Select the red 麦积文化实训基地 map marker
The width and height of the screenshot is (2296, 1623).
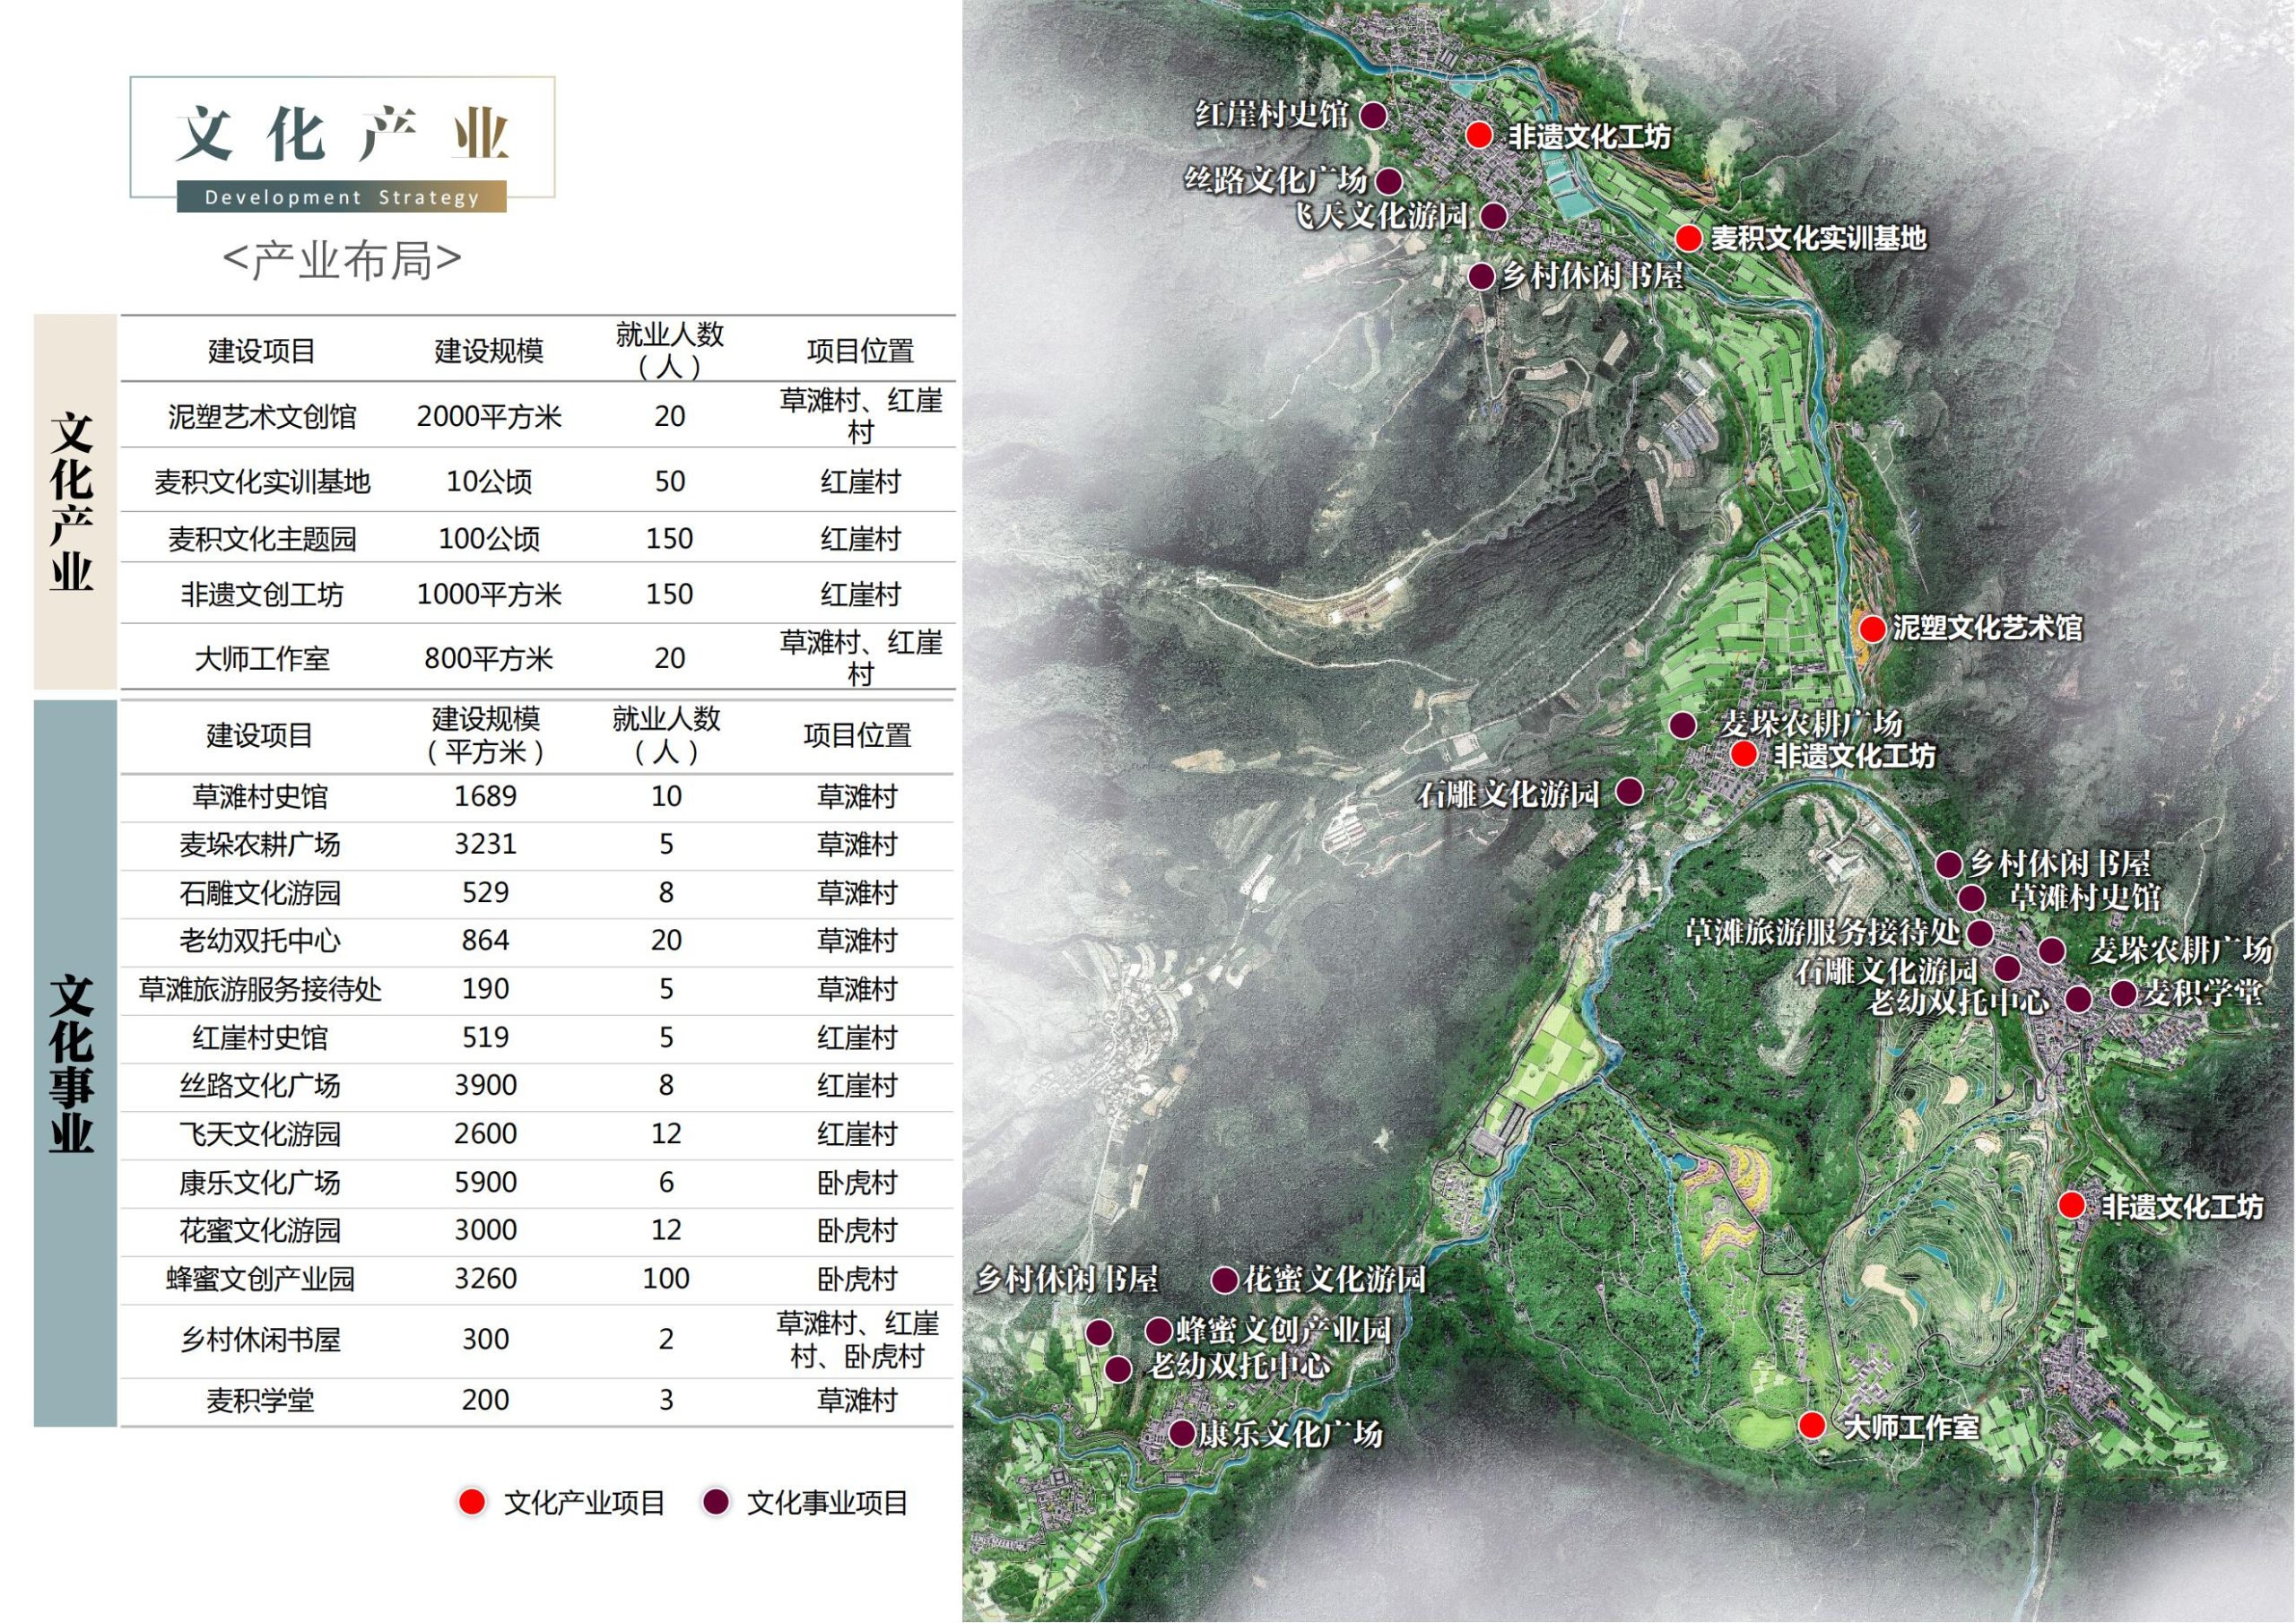(x=1688, y=238)
